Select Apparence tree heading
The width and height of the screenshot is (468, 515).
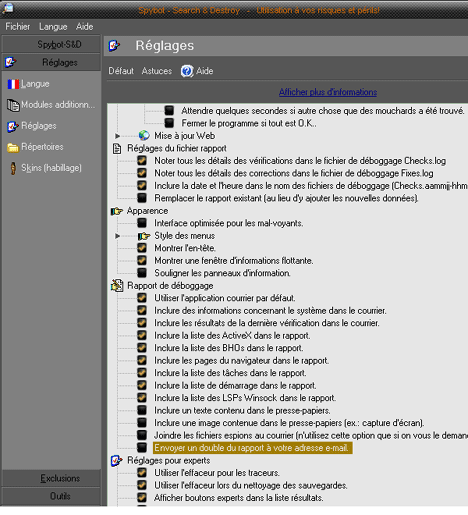[x=147, y=211]
